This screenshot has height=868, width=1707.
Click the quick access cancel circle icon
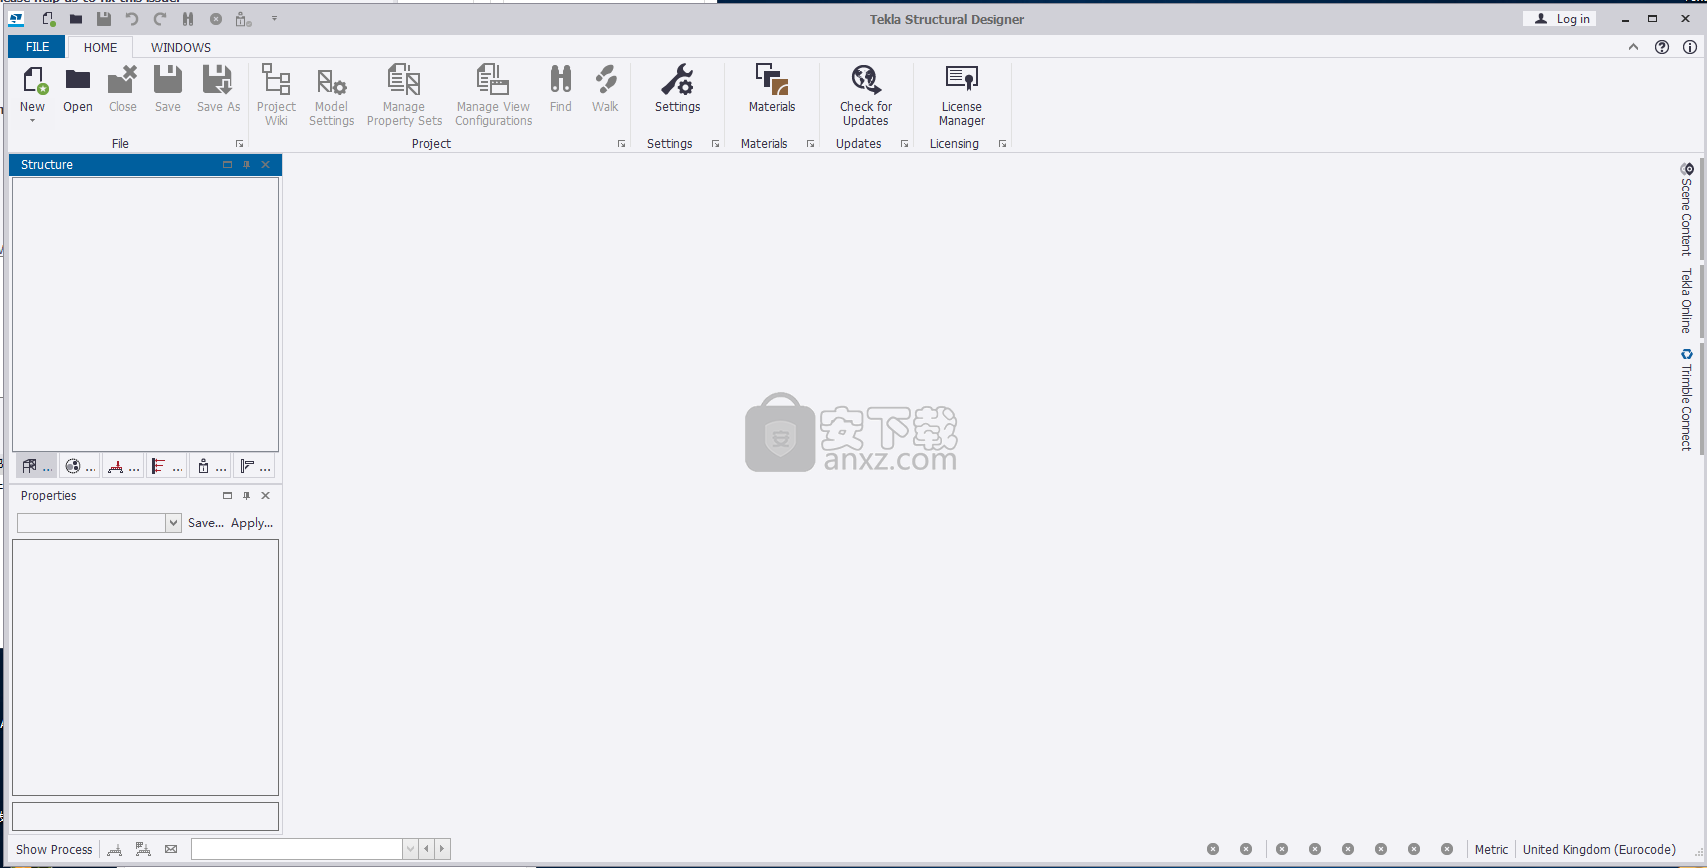[216, 19]
